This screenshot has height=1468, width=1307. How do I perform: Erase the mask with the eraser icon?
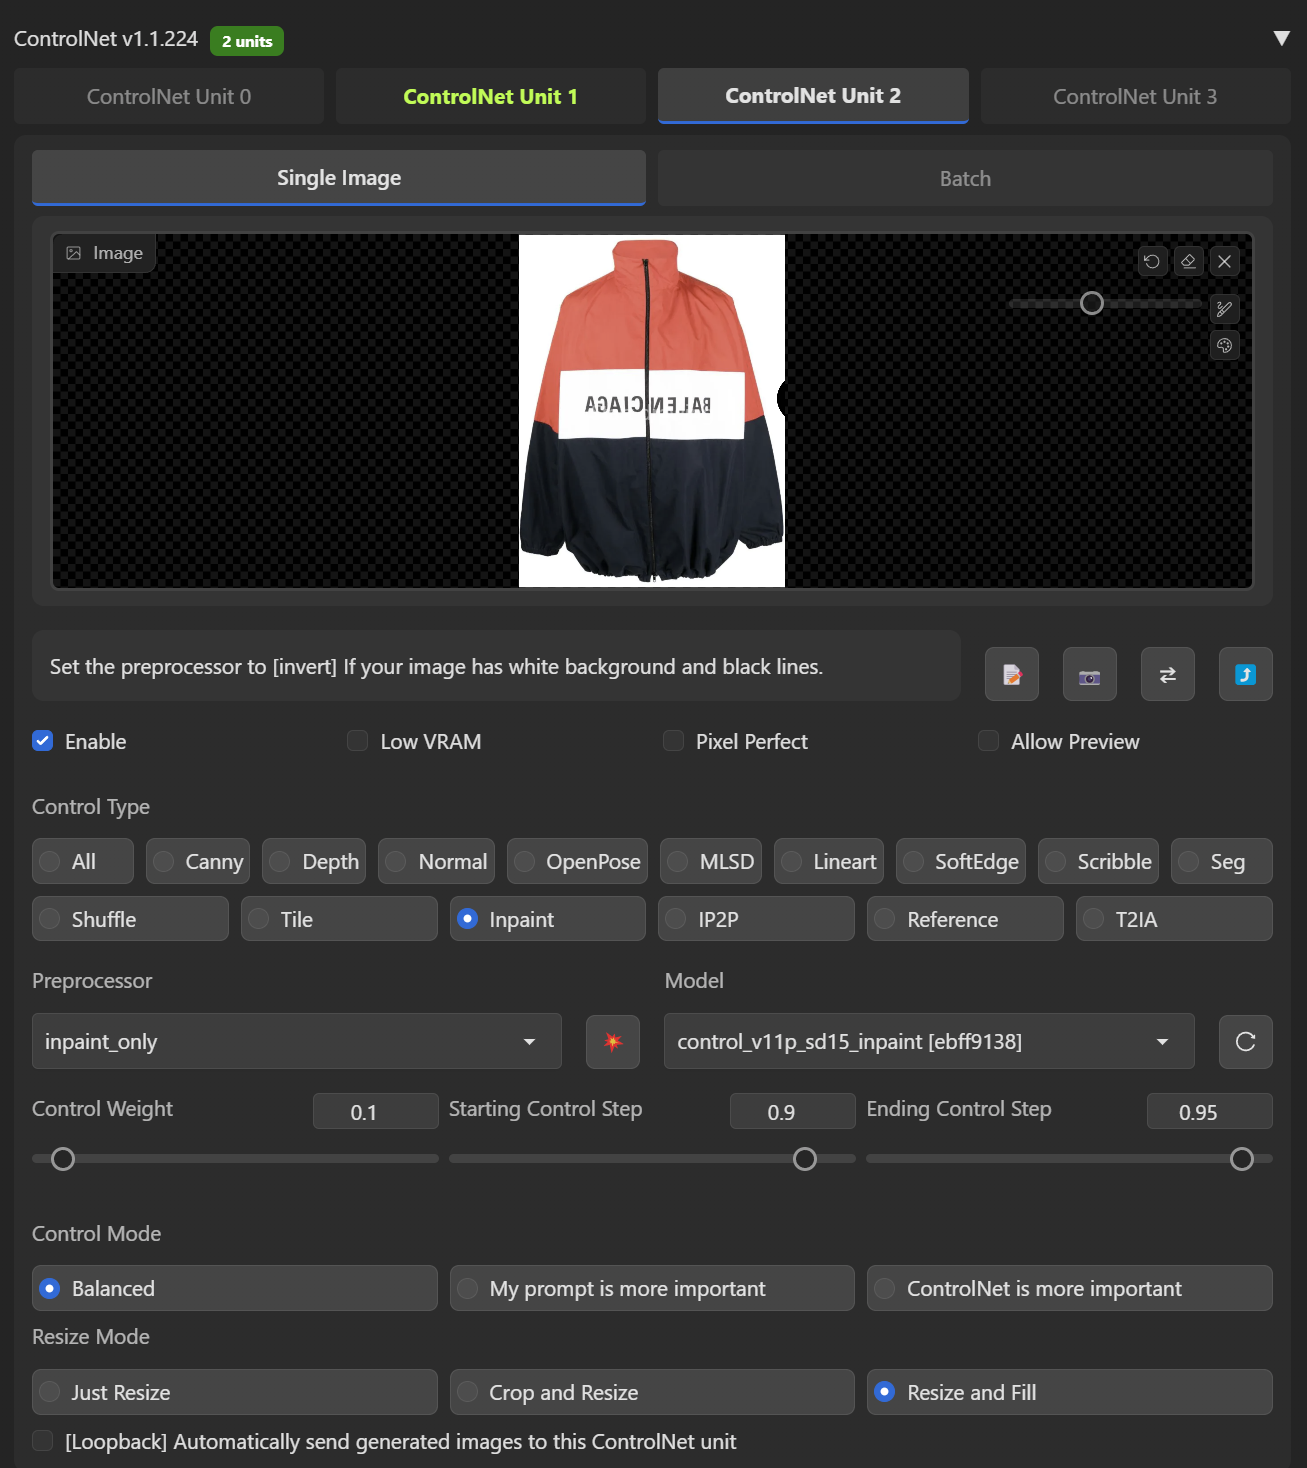pos(1188,262)
